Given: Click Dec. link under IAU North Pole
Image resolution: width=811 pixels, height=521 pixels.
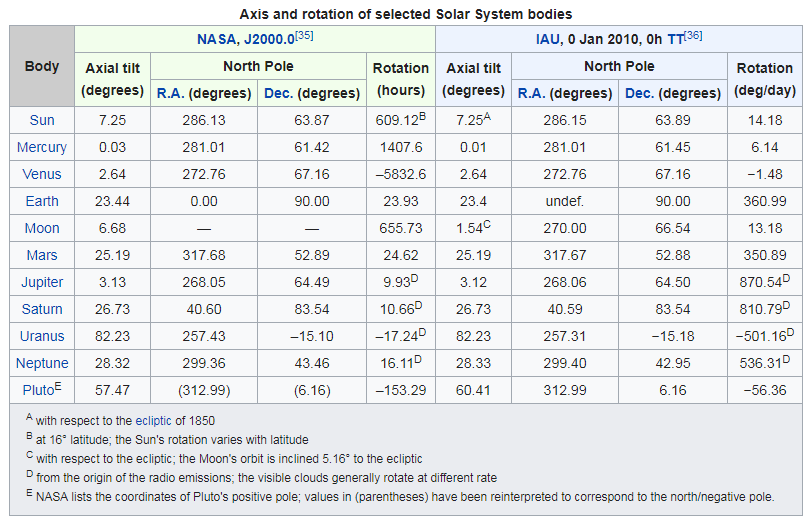Looking at the screenshot, I should click(x=639, y=93).
